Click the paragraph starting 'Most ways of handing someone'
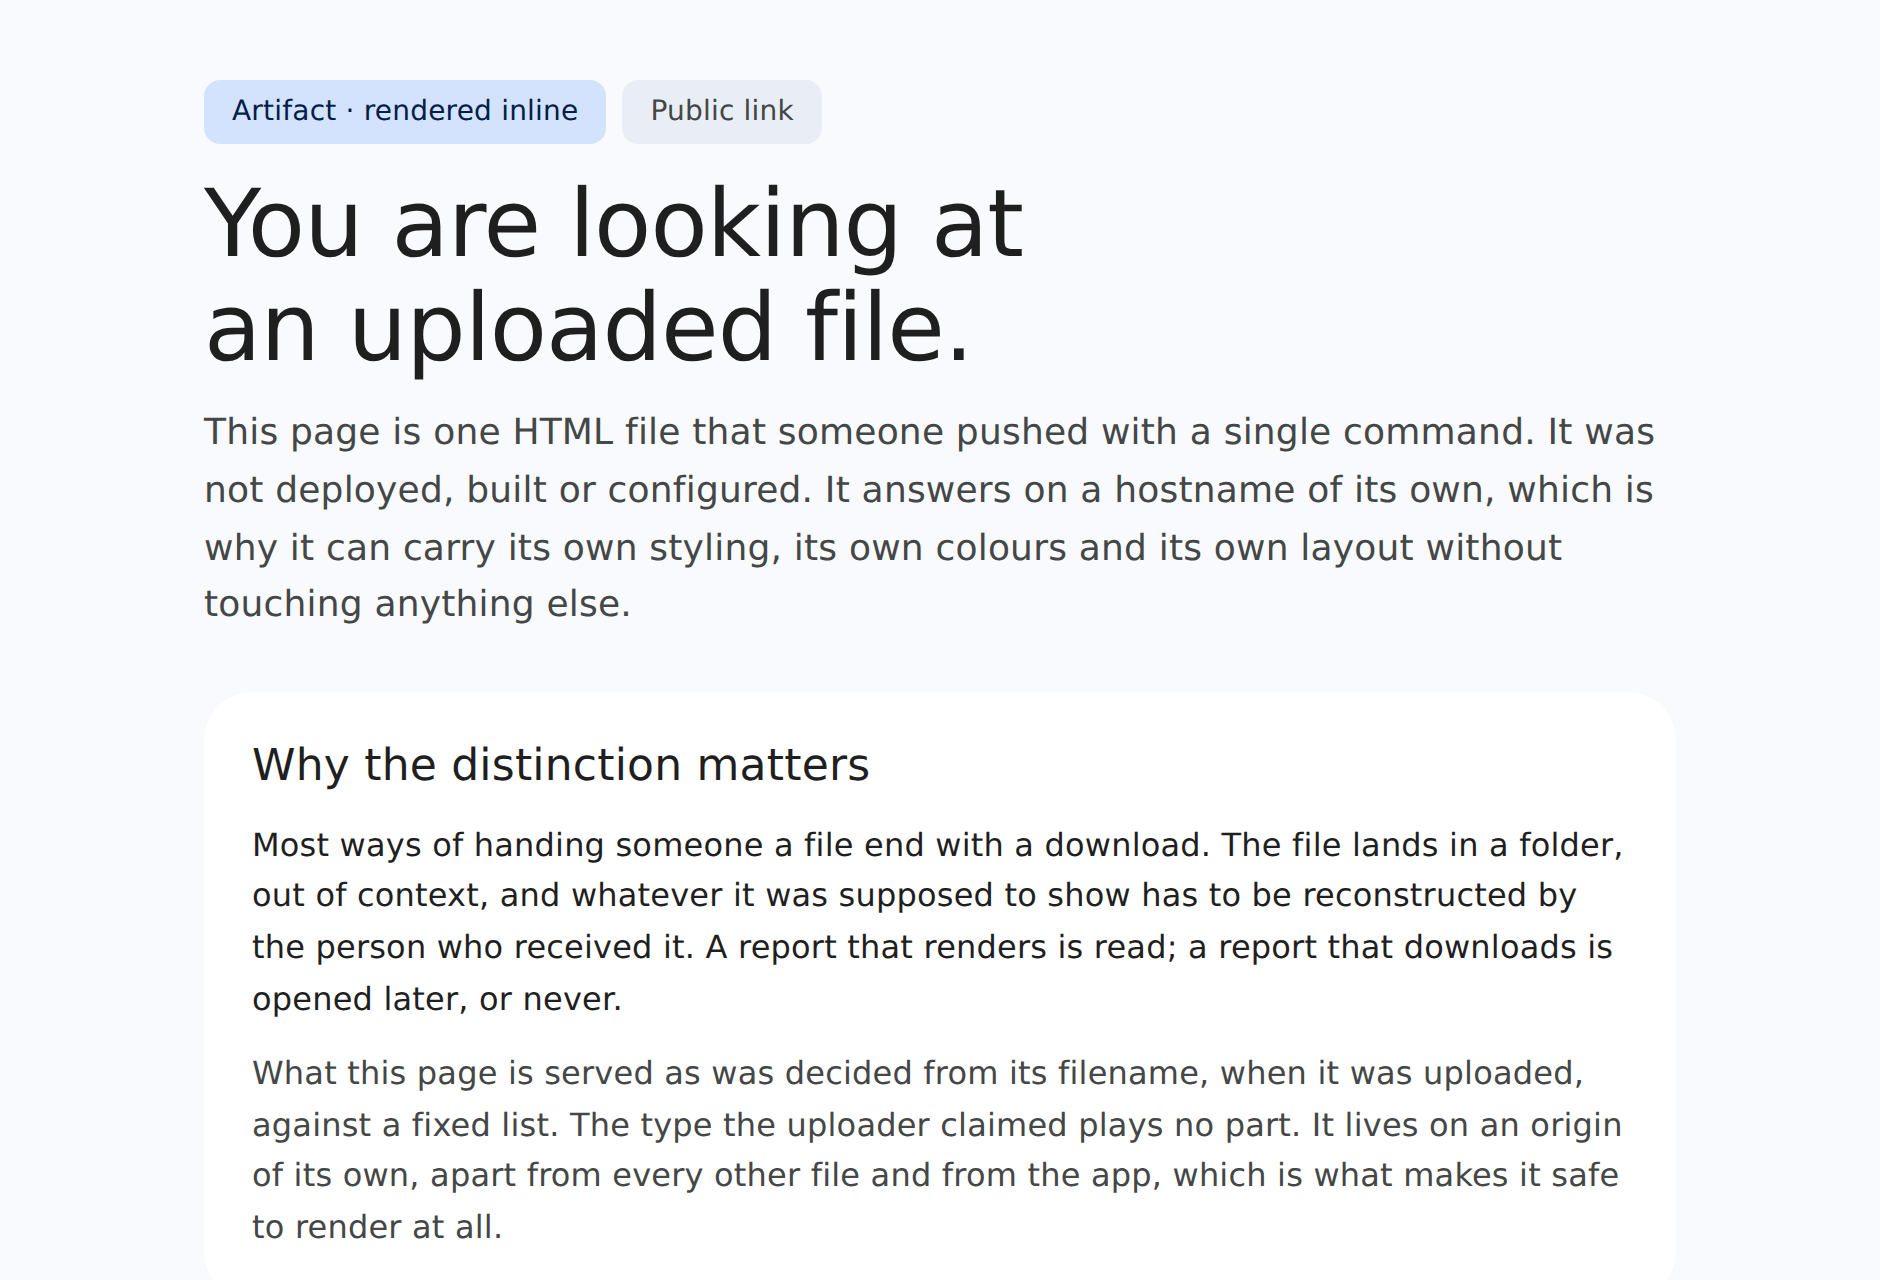 (x=938, y=921)
